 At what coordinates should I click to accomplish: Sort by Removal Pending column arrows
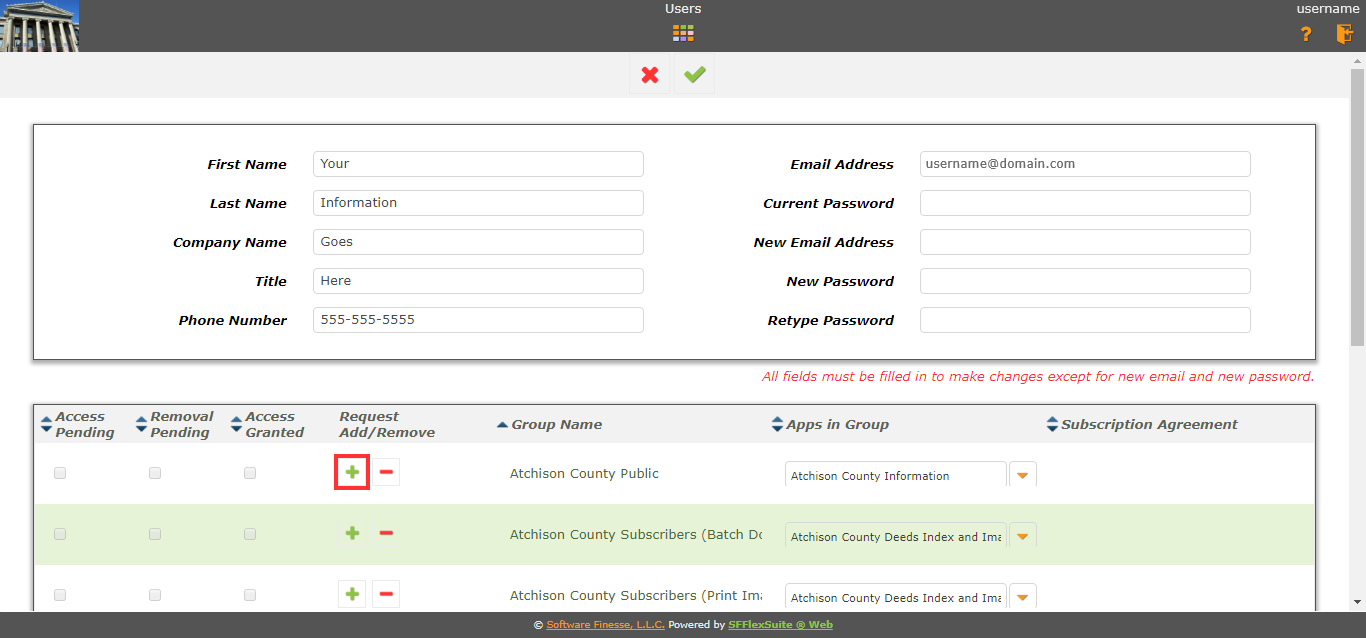click(x=142, y=424)
